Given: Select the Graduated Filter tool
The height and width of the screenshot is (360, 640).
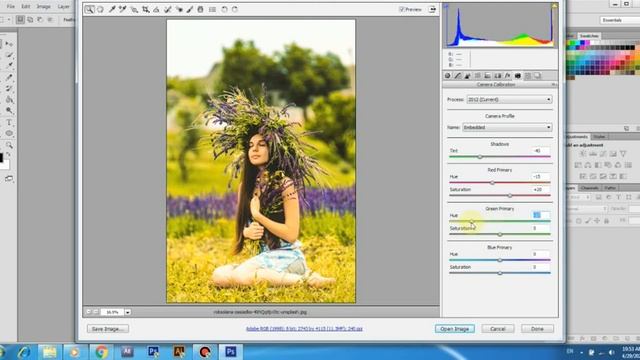Looking at the screenshot, I should click(200, 9).
